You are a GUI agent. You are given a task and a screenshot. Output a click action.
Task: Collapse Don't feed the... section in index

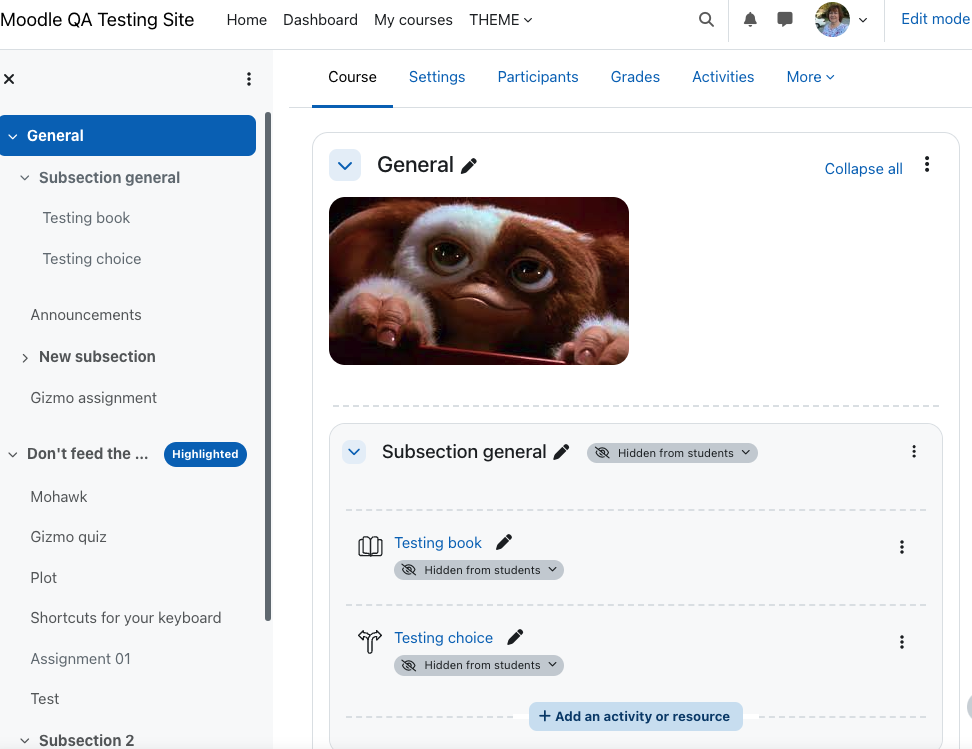12,454
